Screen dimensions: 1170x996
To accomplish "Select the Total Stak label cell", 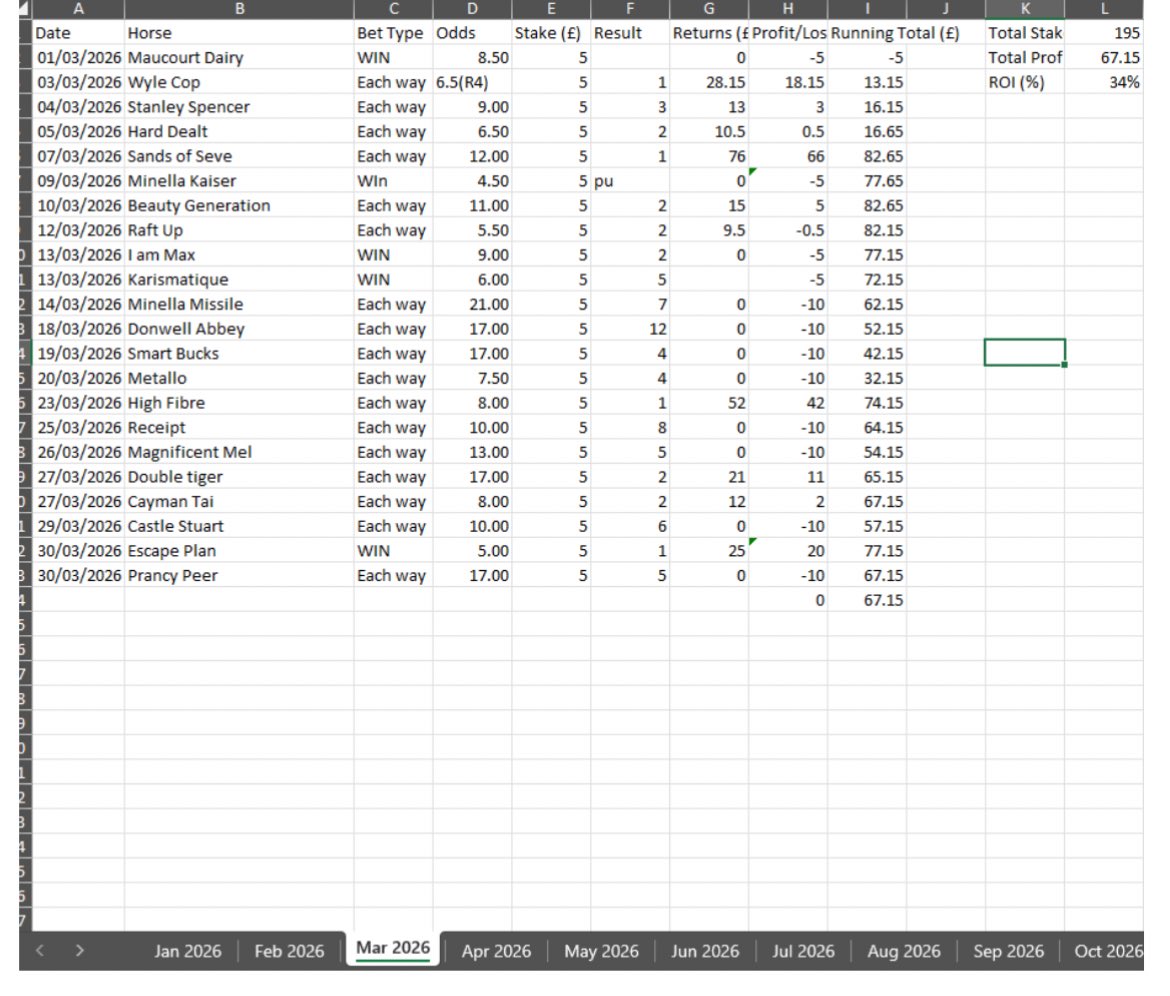I will pyautogui.click(x=1024, y=33).
